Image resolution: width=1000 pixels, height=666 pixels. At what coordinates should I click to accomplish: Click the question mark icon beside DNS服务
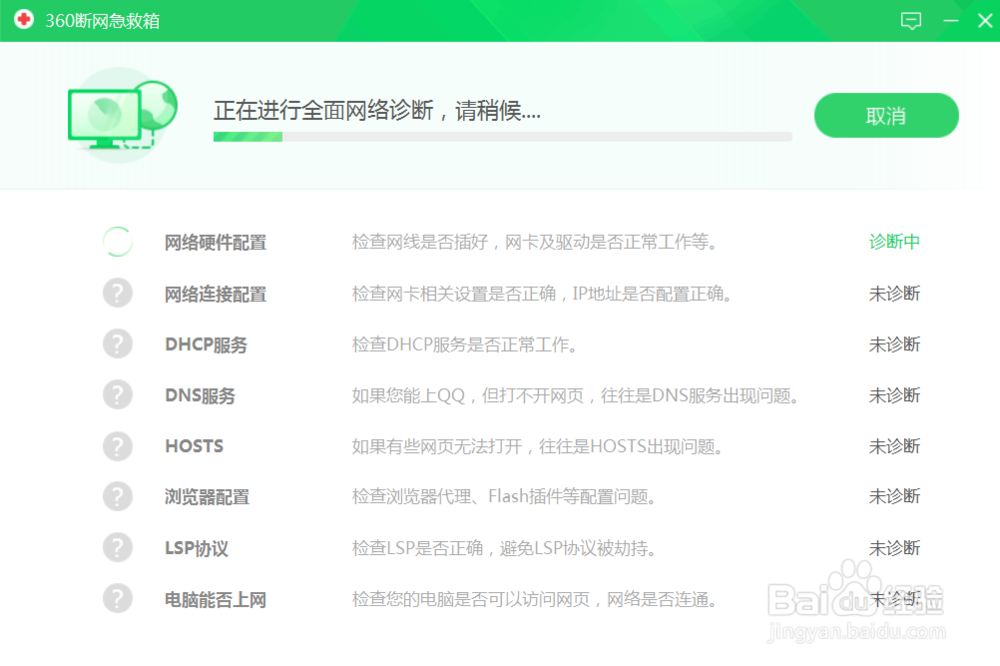coord(117,395)
